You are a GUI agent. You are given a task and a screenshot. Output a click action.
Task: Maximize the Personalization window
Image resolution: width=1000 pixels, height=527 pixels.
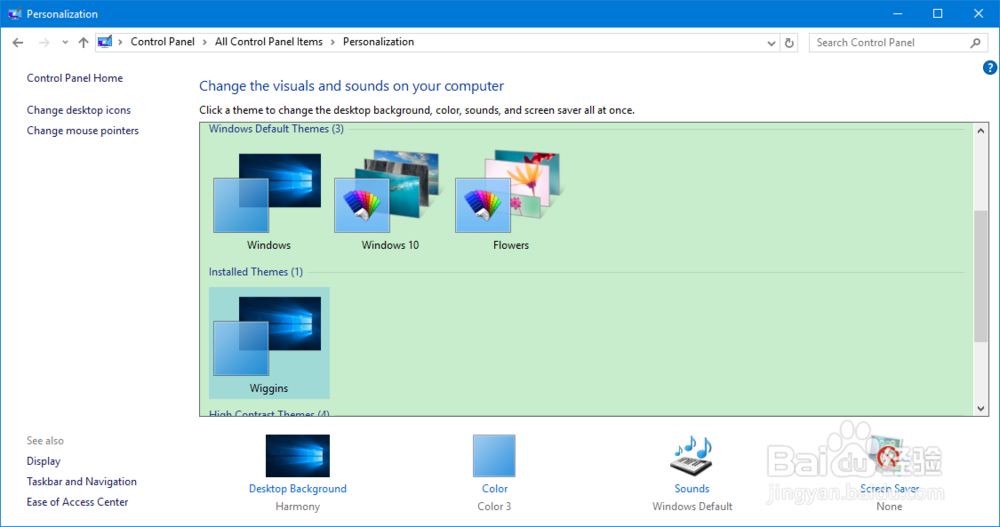coord(938,13)
